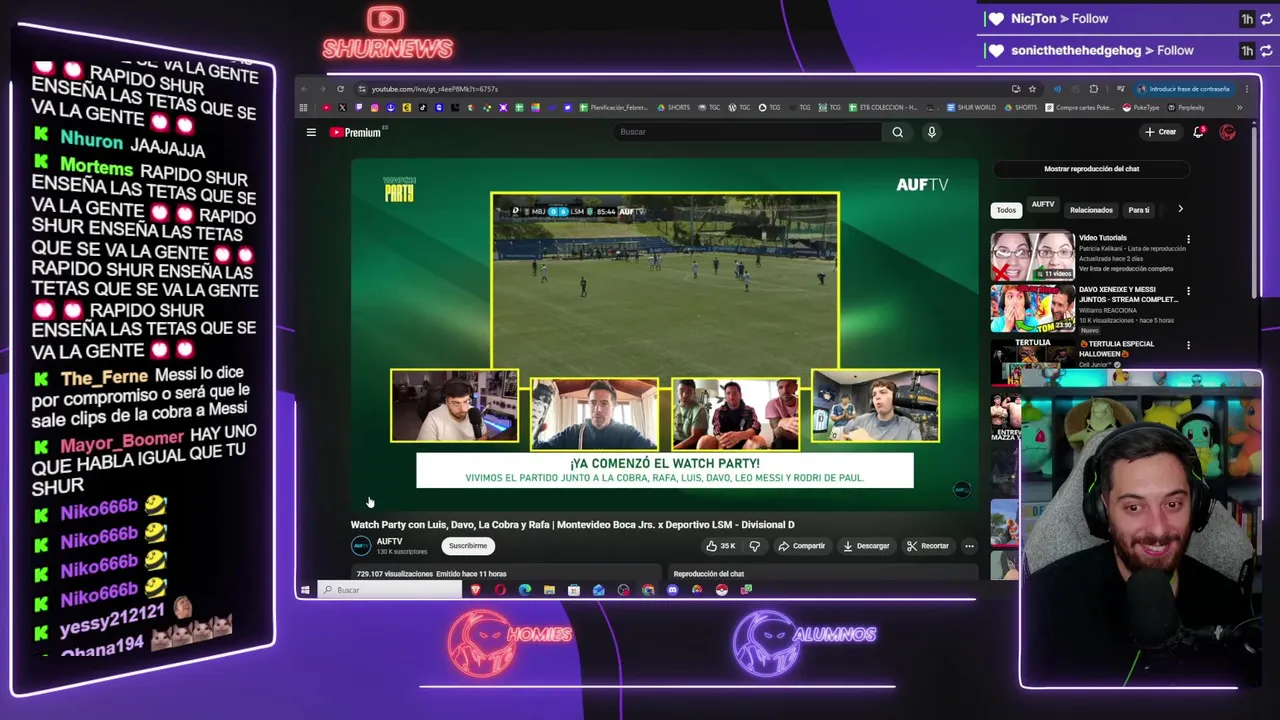Image resolution: width=1280 pixels, height=720 pixels.
Task: Open the YouTube hamburger guide menu
Action: pyautogui.click(x=311, y=132)
